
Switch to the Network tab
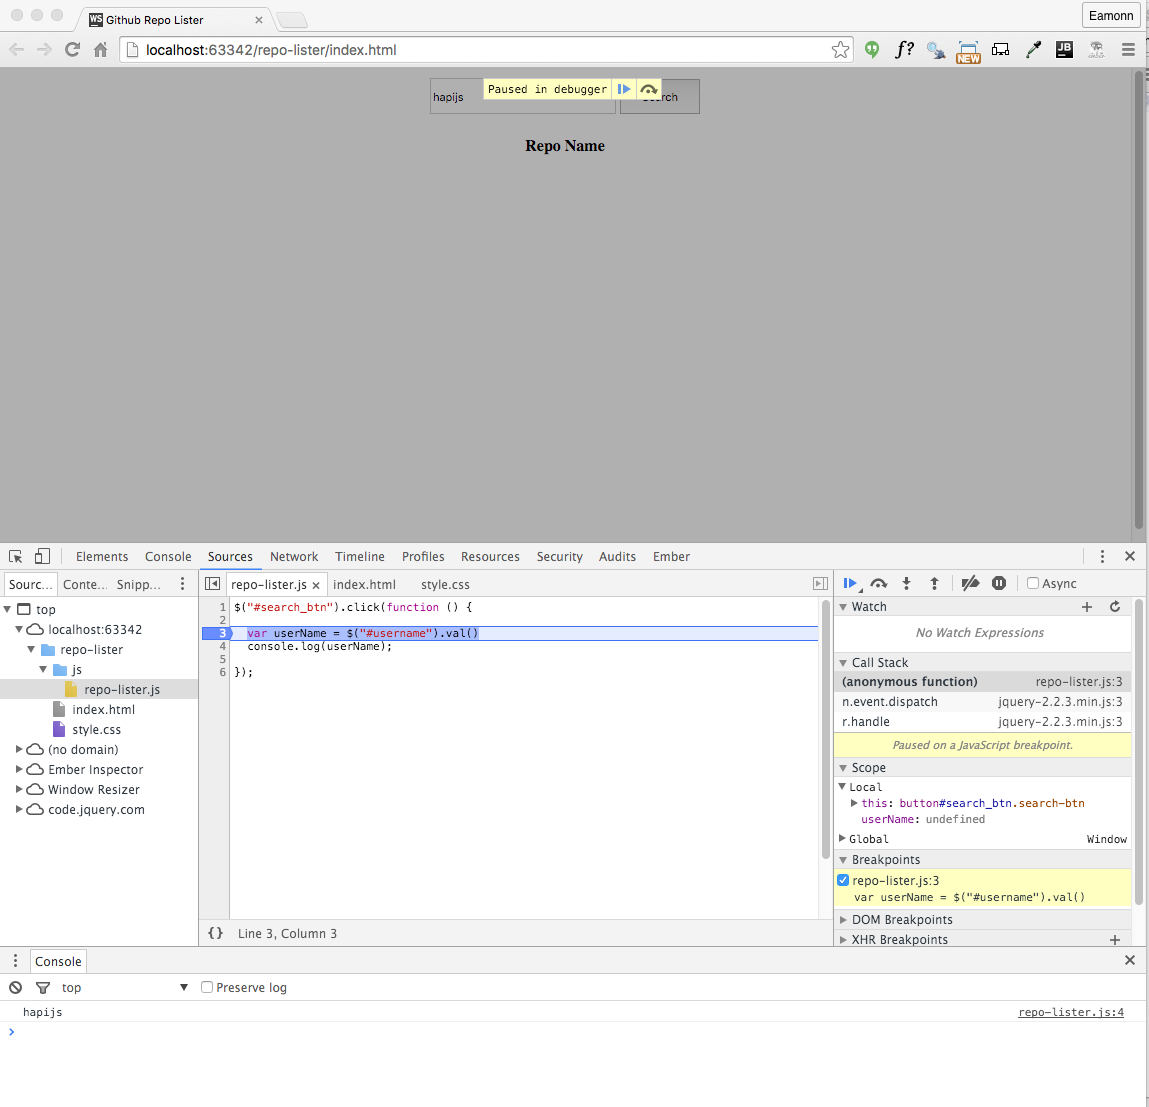(294, 557)
